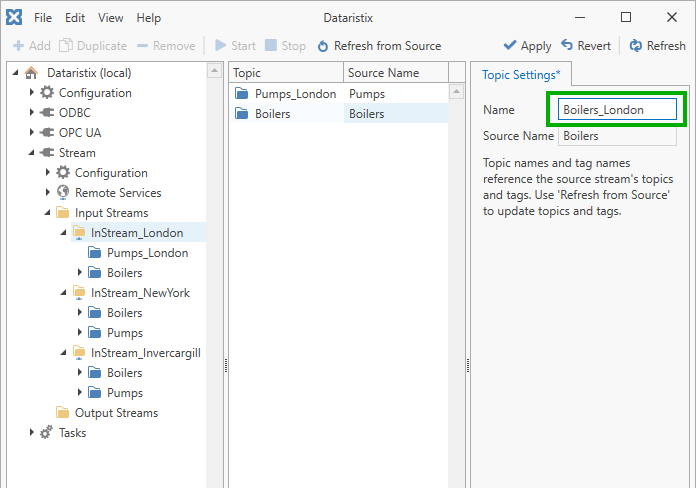Click Refresh from Source button
Screen dimensions: 696x488
[x=379, y=46]
